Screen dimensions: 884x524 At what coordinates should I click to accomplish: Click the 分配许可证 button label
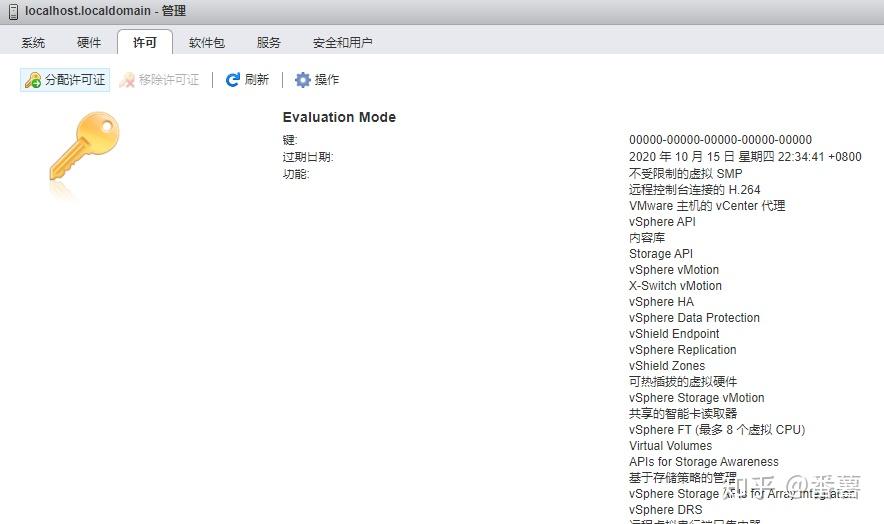click(75, 80)
